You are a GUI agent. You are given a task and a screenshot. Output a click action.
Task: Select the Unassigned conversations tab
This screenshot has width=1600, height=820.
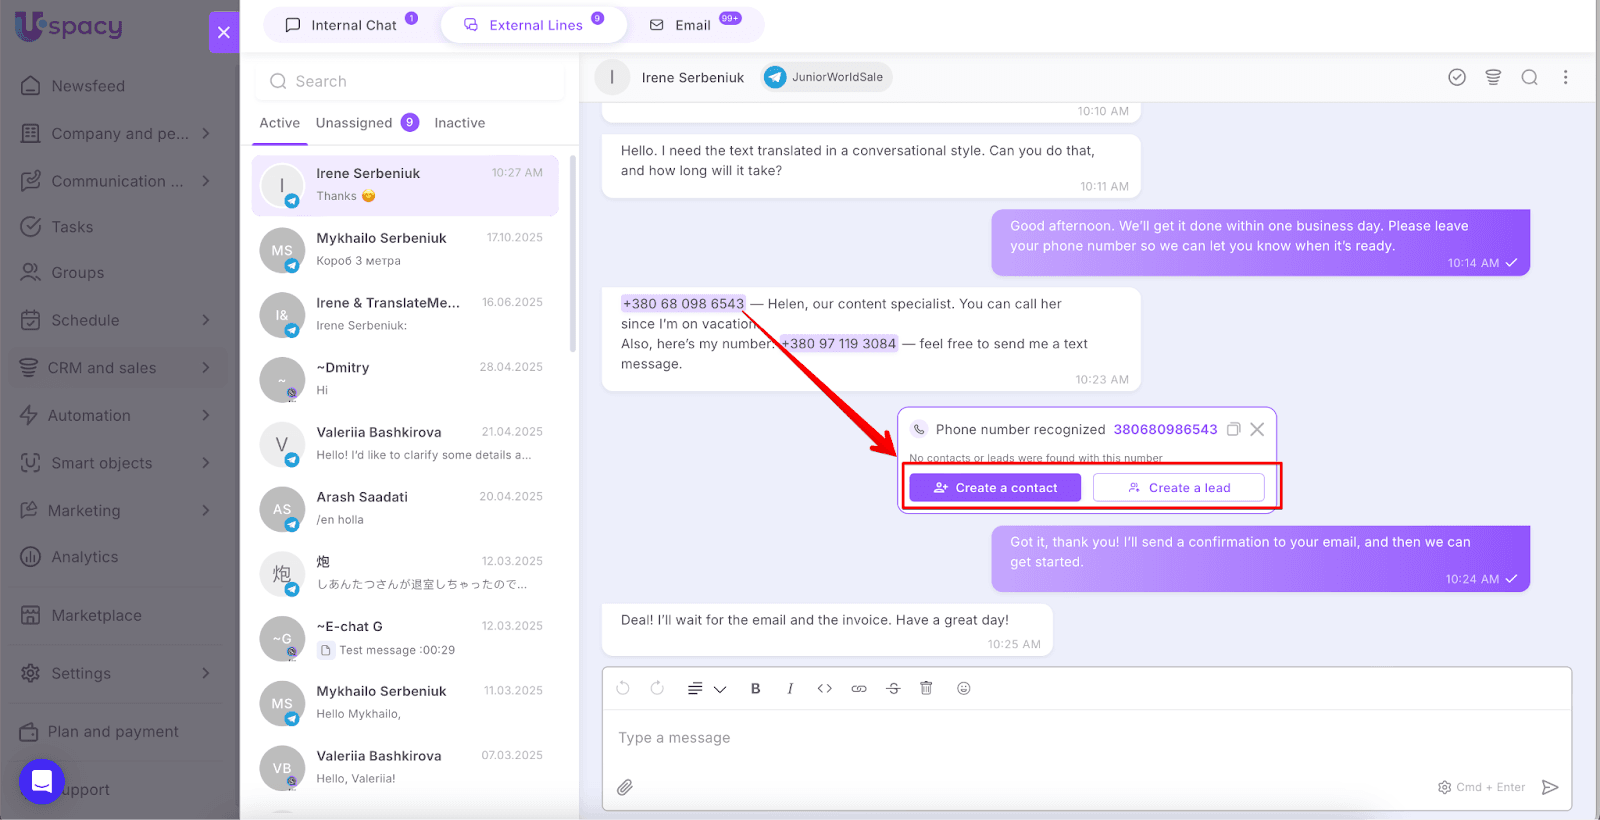click(354, 123)
